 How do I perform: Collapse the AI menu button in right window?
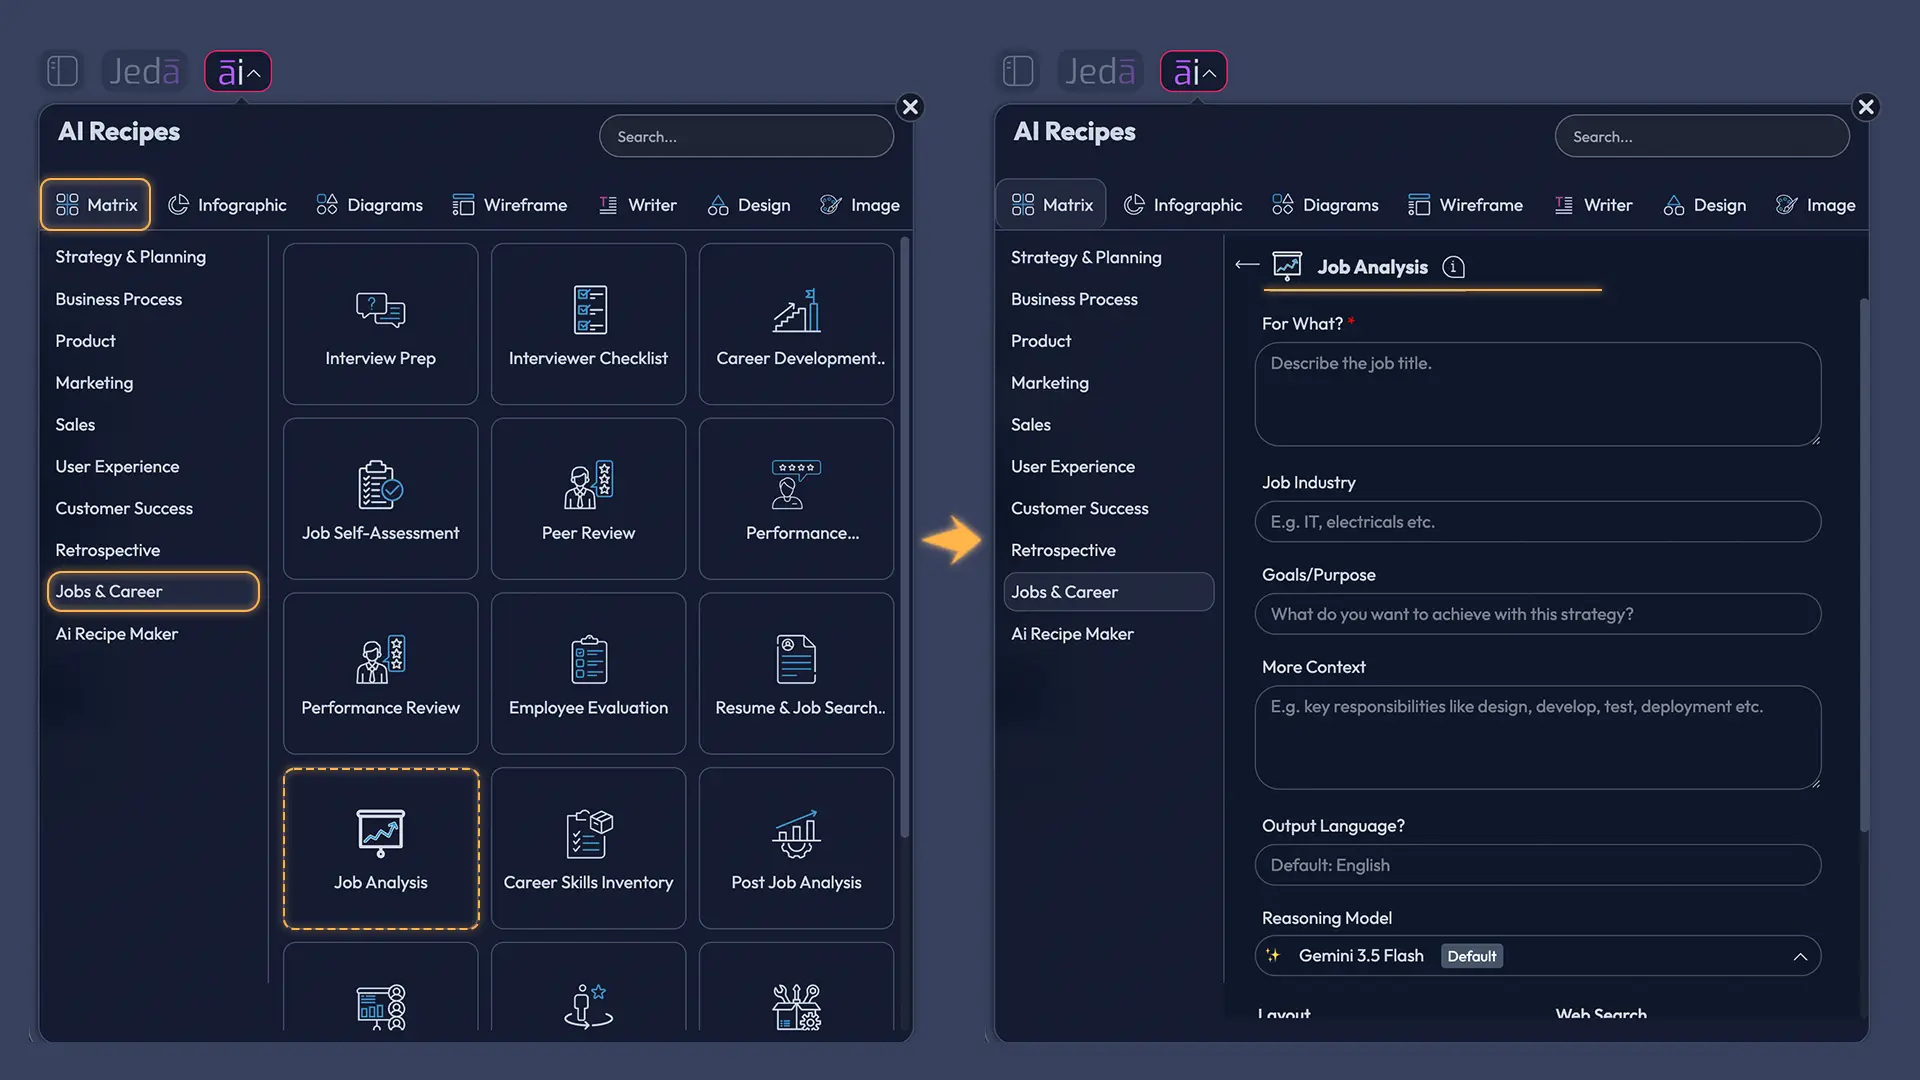pos(1194,71)
